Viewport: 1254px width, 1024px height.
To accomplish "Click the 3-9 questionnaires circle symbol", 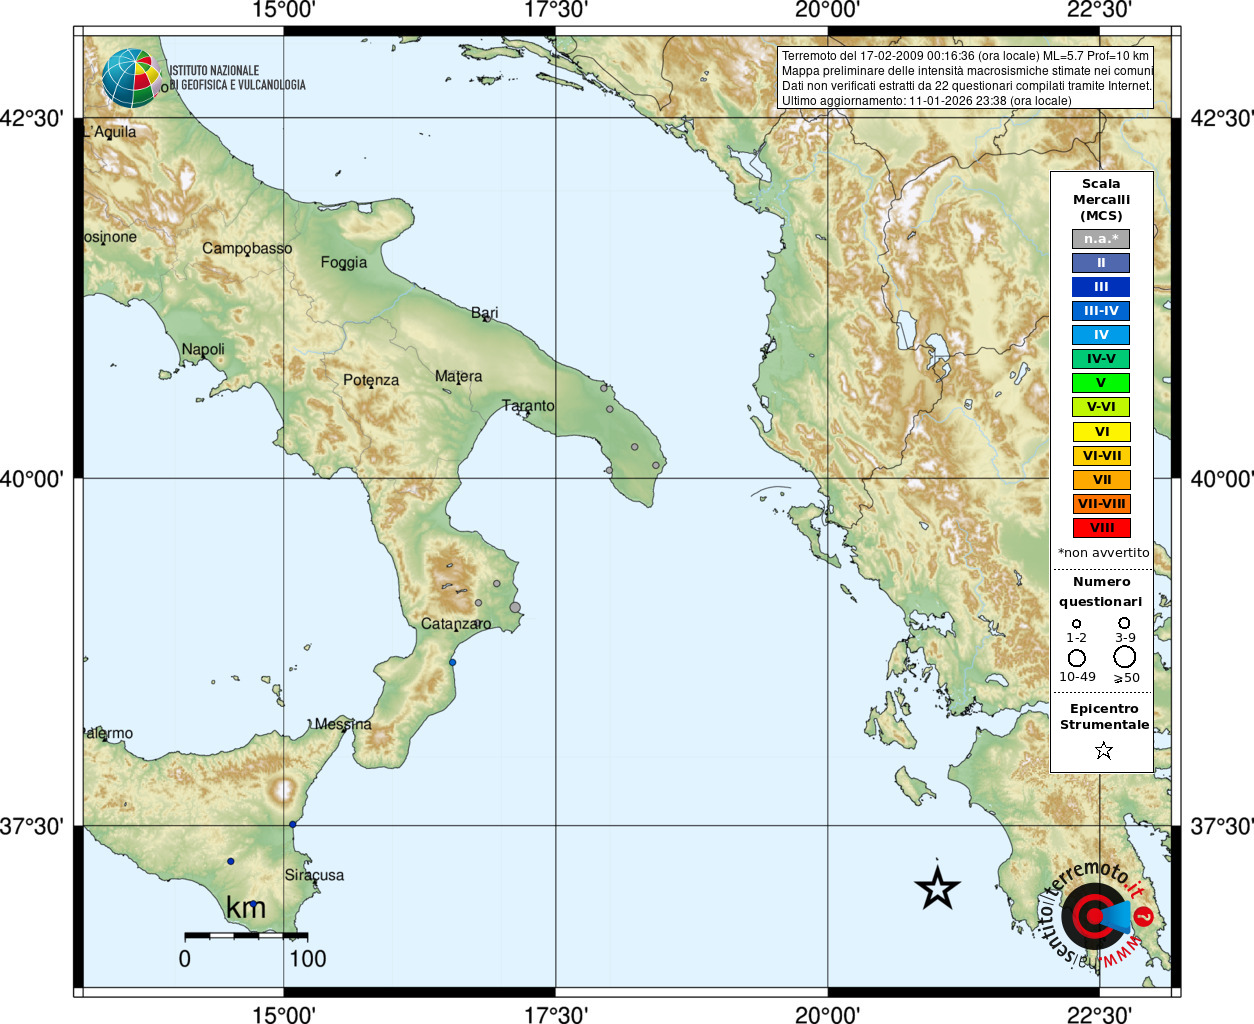I will (1125, 622).
